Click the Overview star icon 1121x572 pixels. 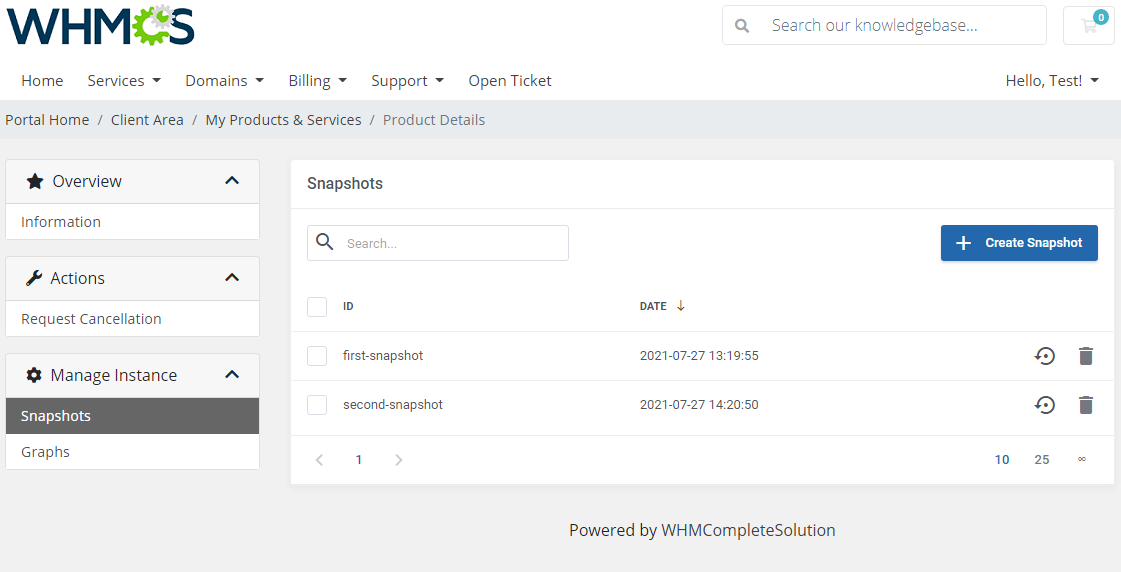pos(34,181)
